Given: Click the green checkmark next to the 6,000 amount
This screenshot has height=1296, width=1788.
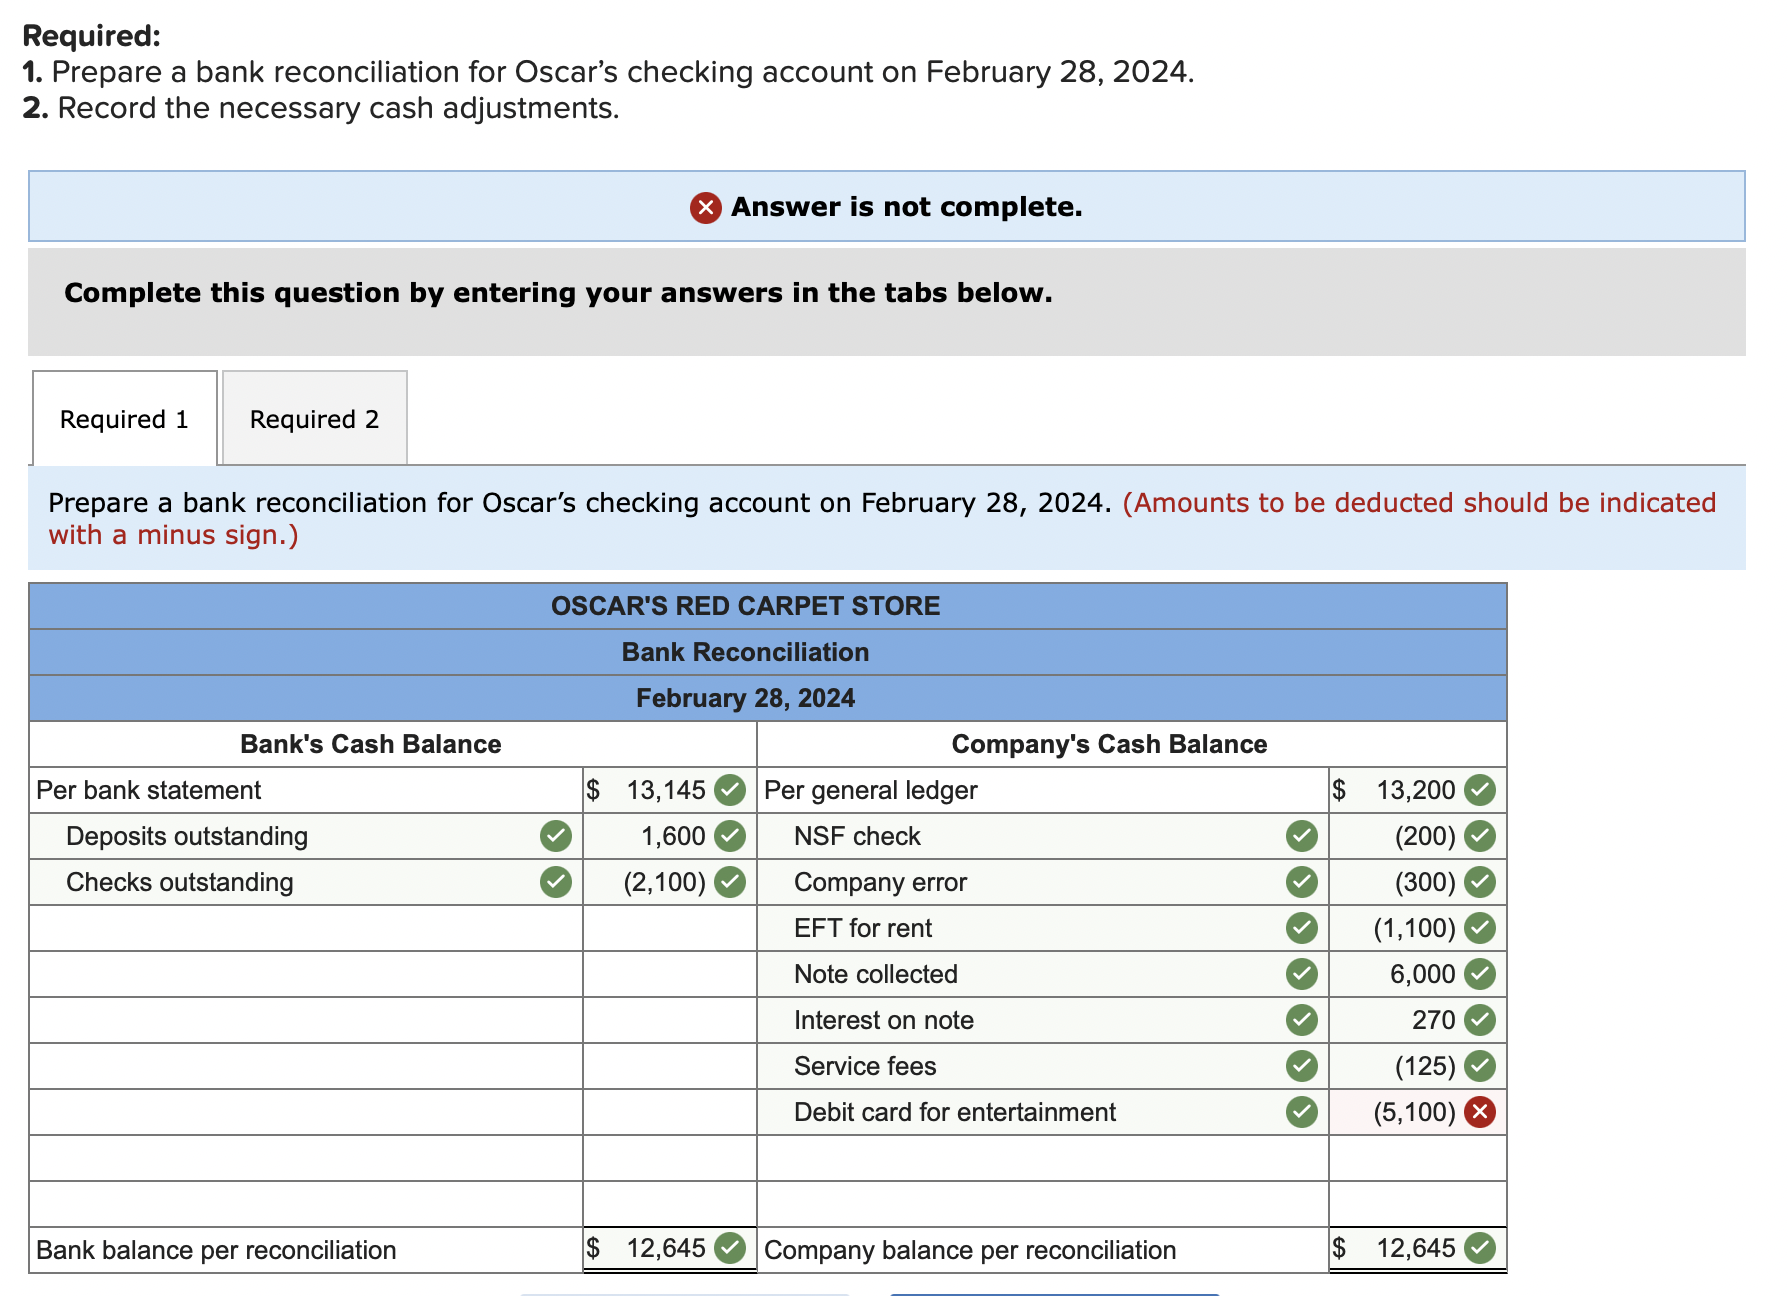Looking at the screenshot, I should click(x=1480, y=974).
